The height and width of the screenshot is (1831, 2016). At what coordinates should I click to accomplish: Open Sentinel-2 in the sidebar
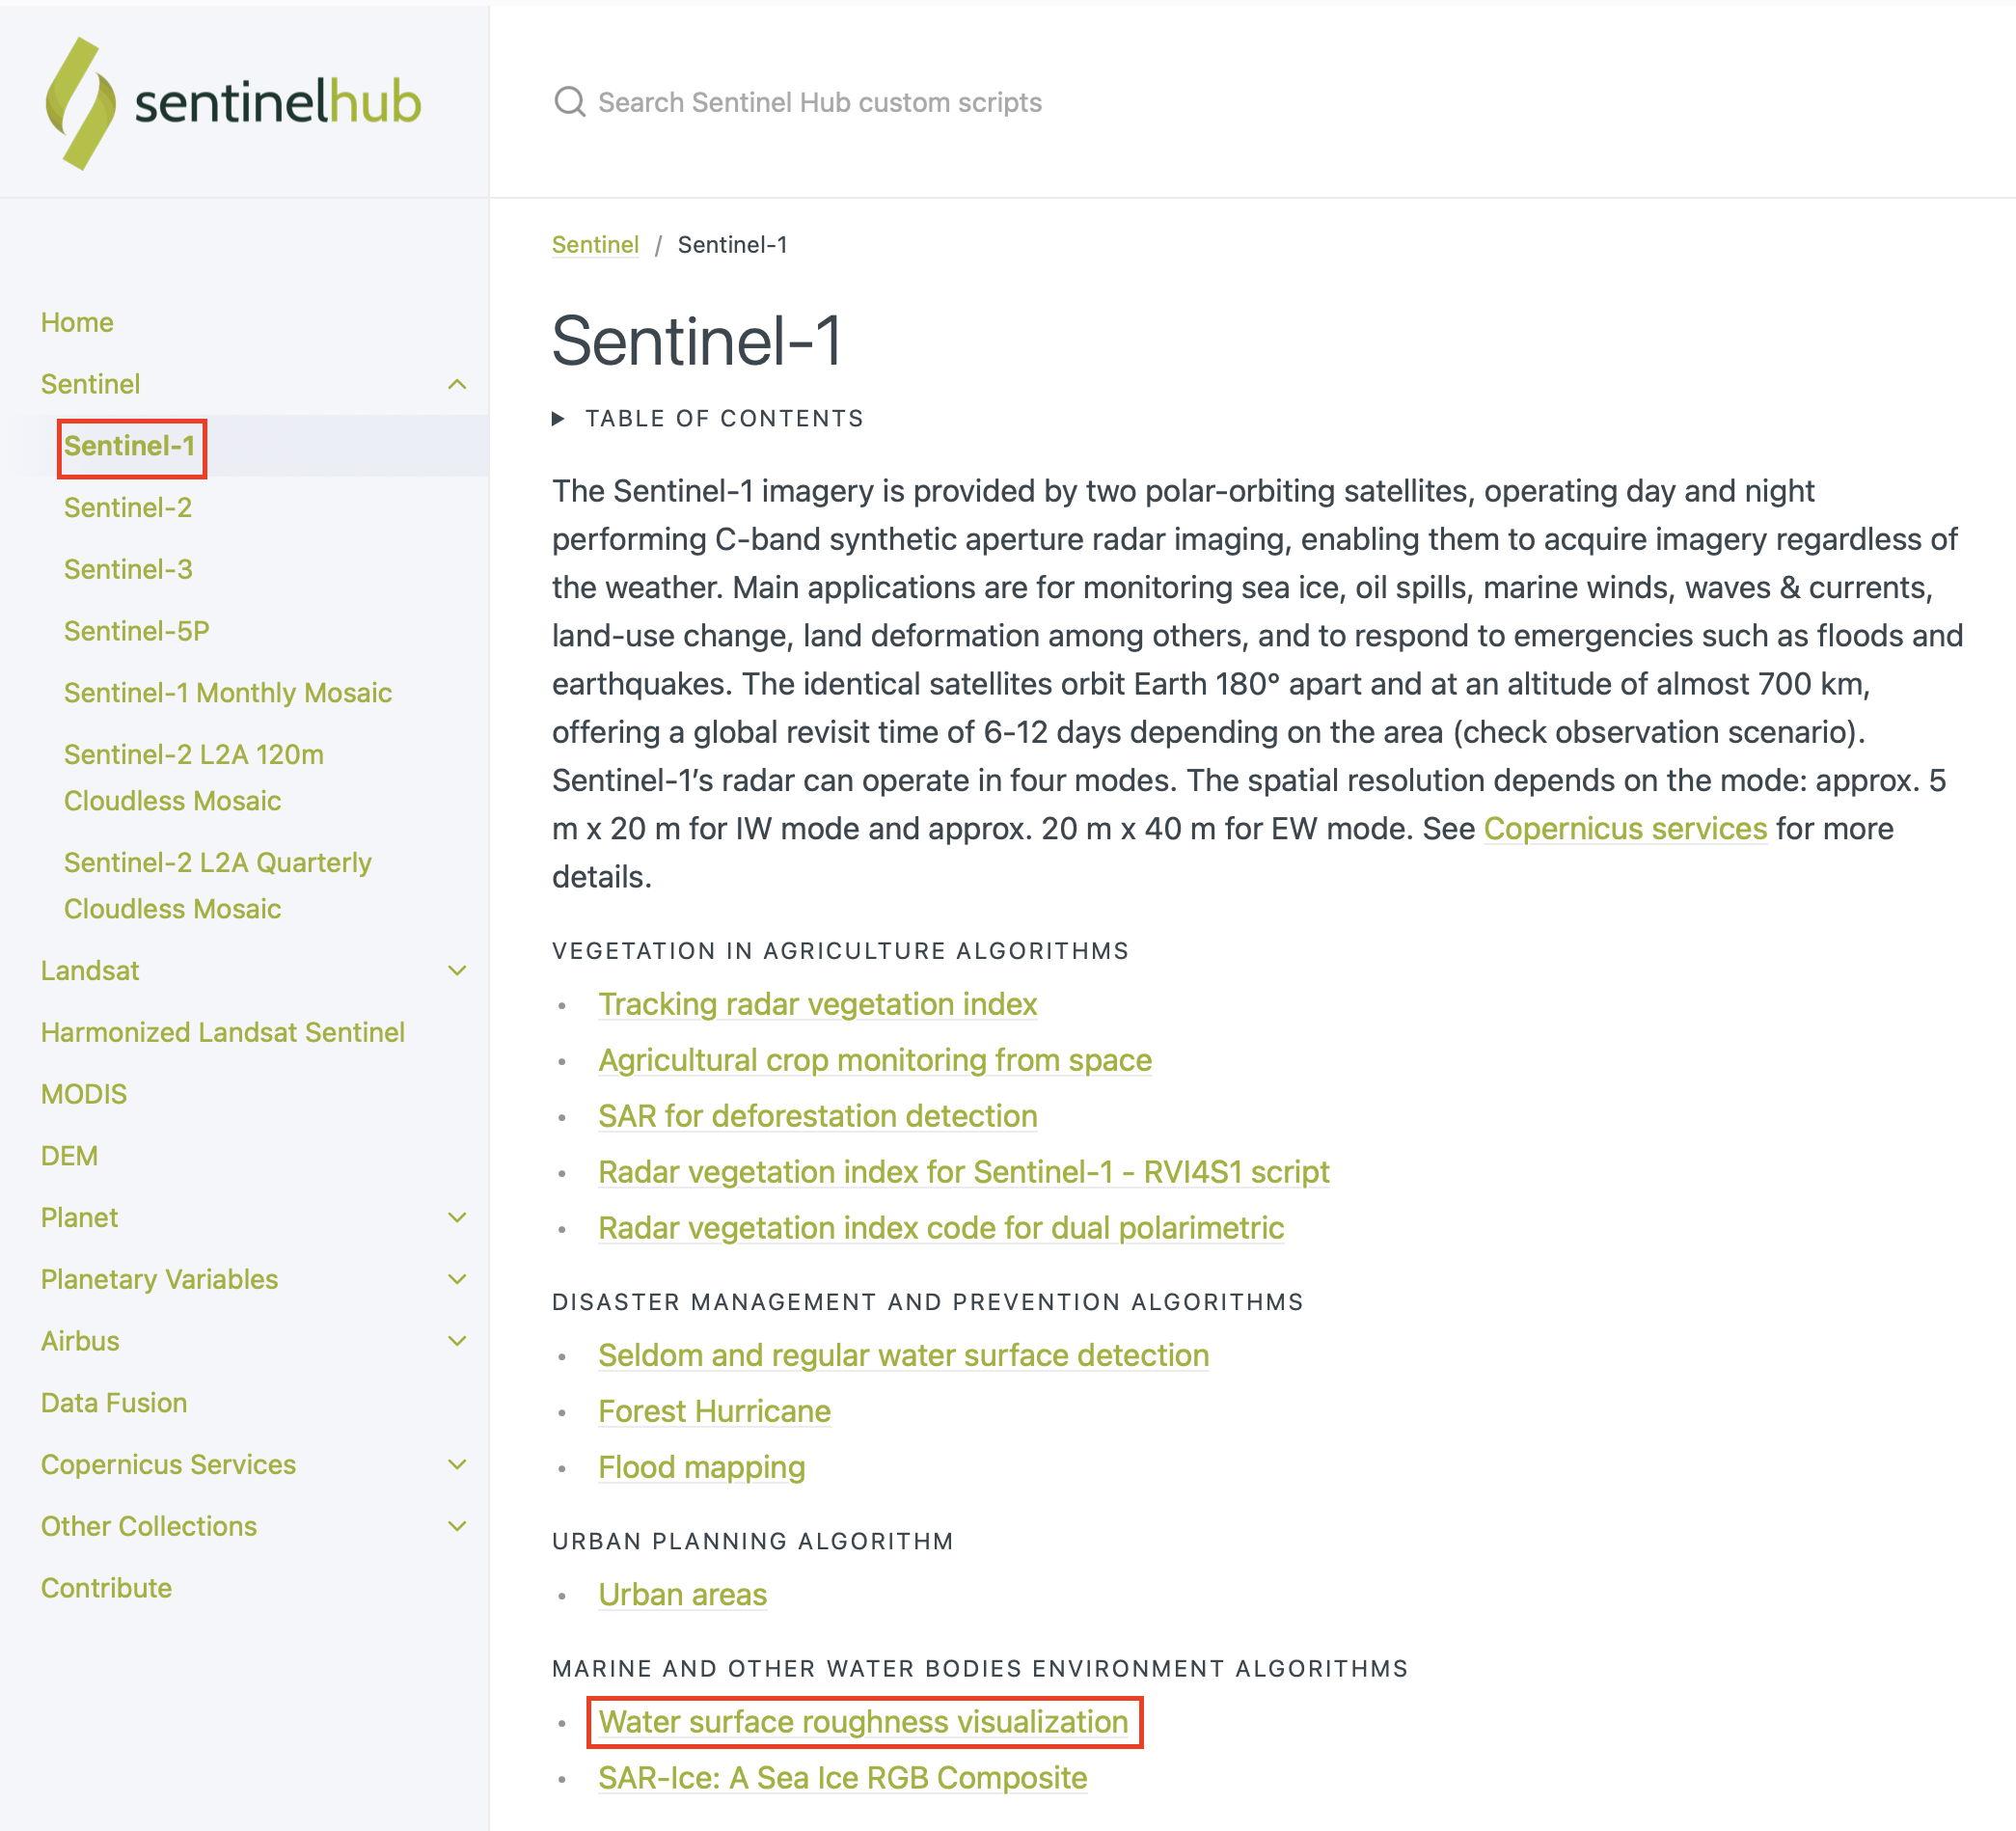[128, 508]
